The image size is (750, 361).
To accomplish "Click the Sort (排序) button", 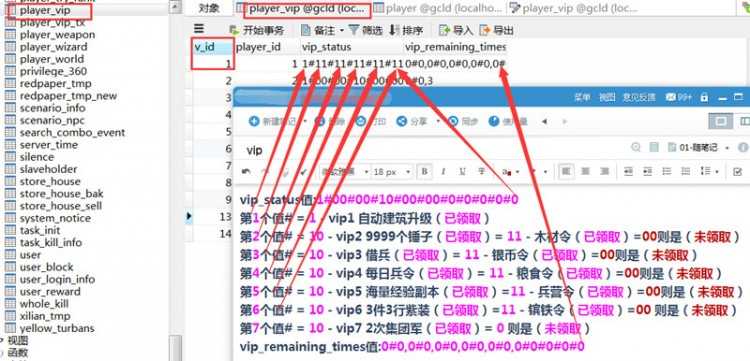I will (x=406, y=30).
